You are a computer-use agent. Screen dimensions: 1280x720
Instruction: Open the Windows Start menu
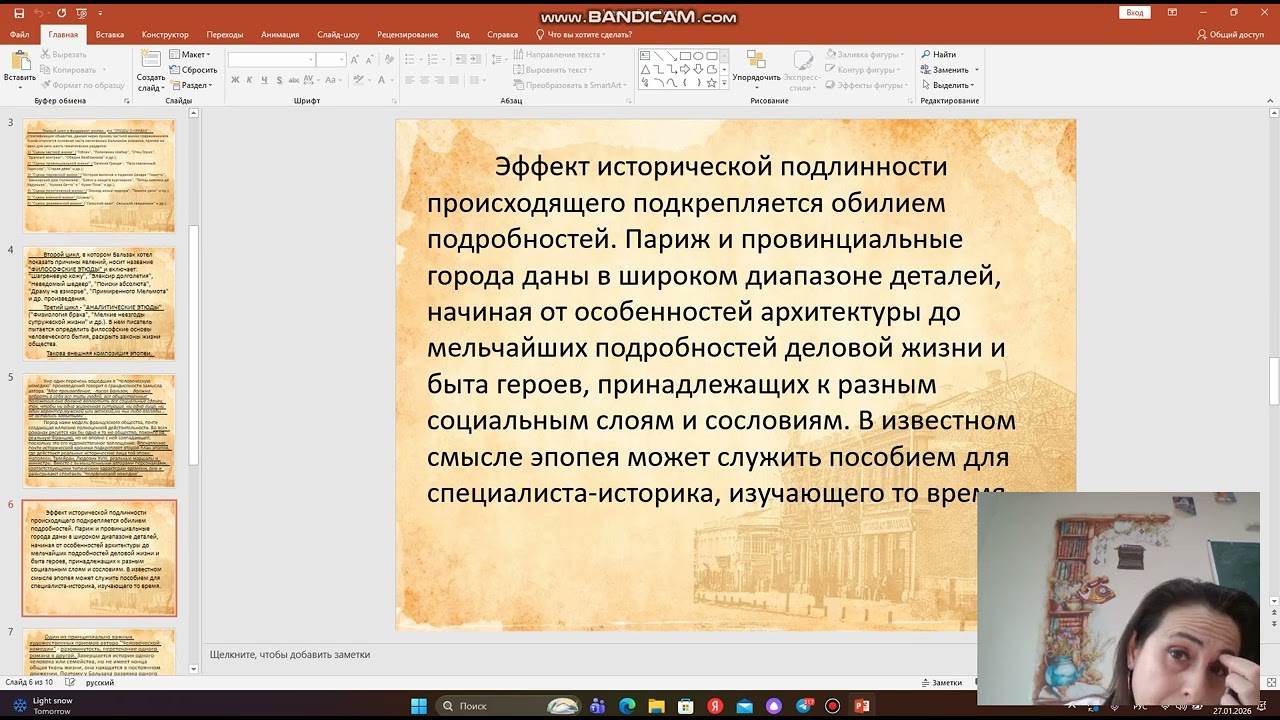(419, 706)
